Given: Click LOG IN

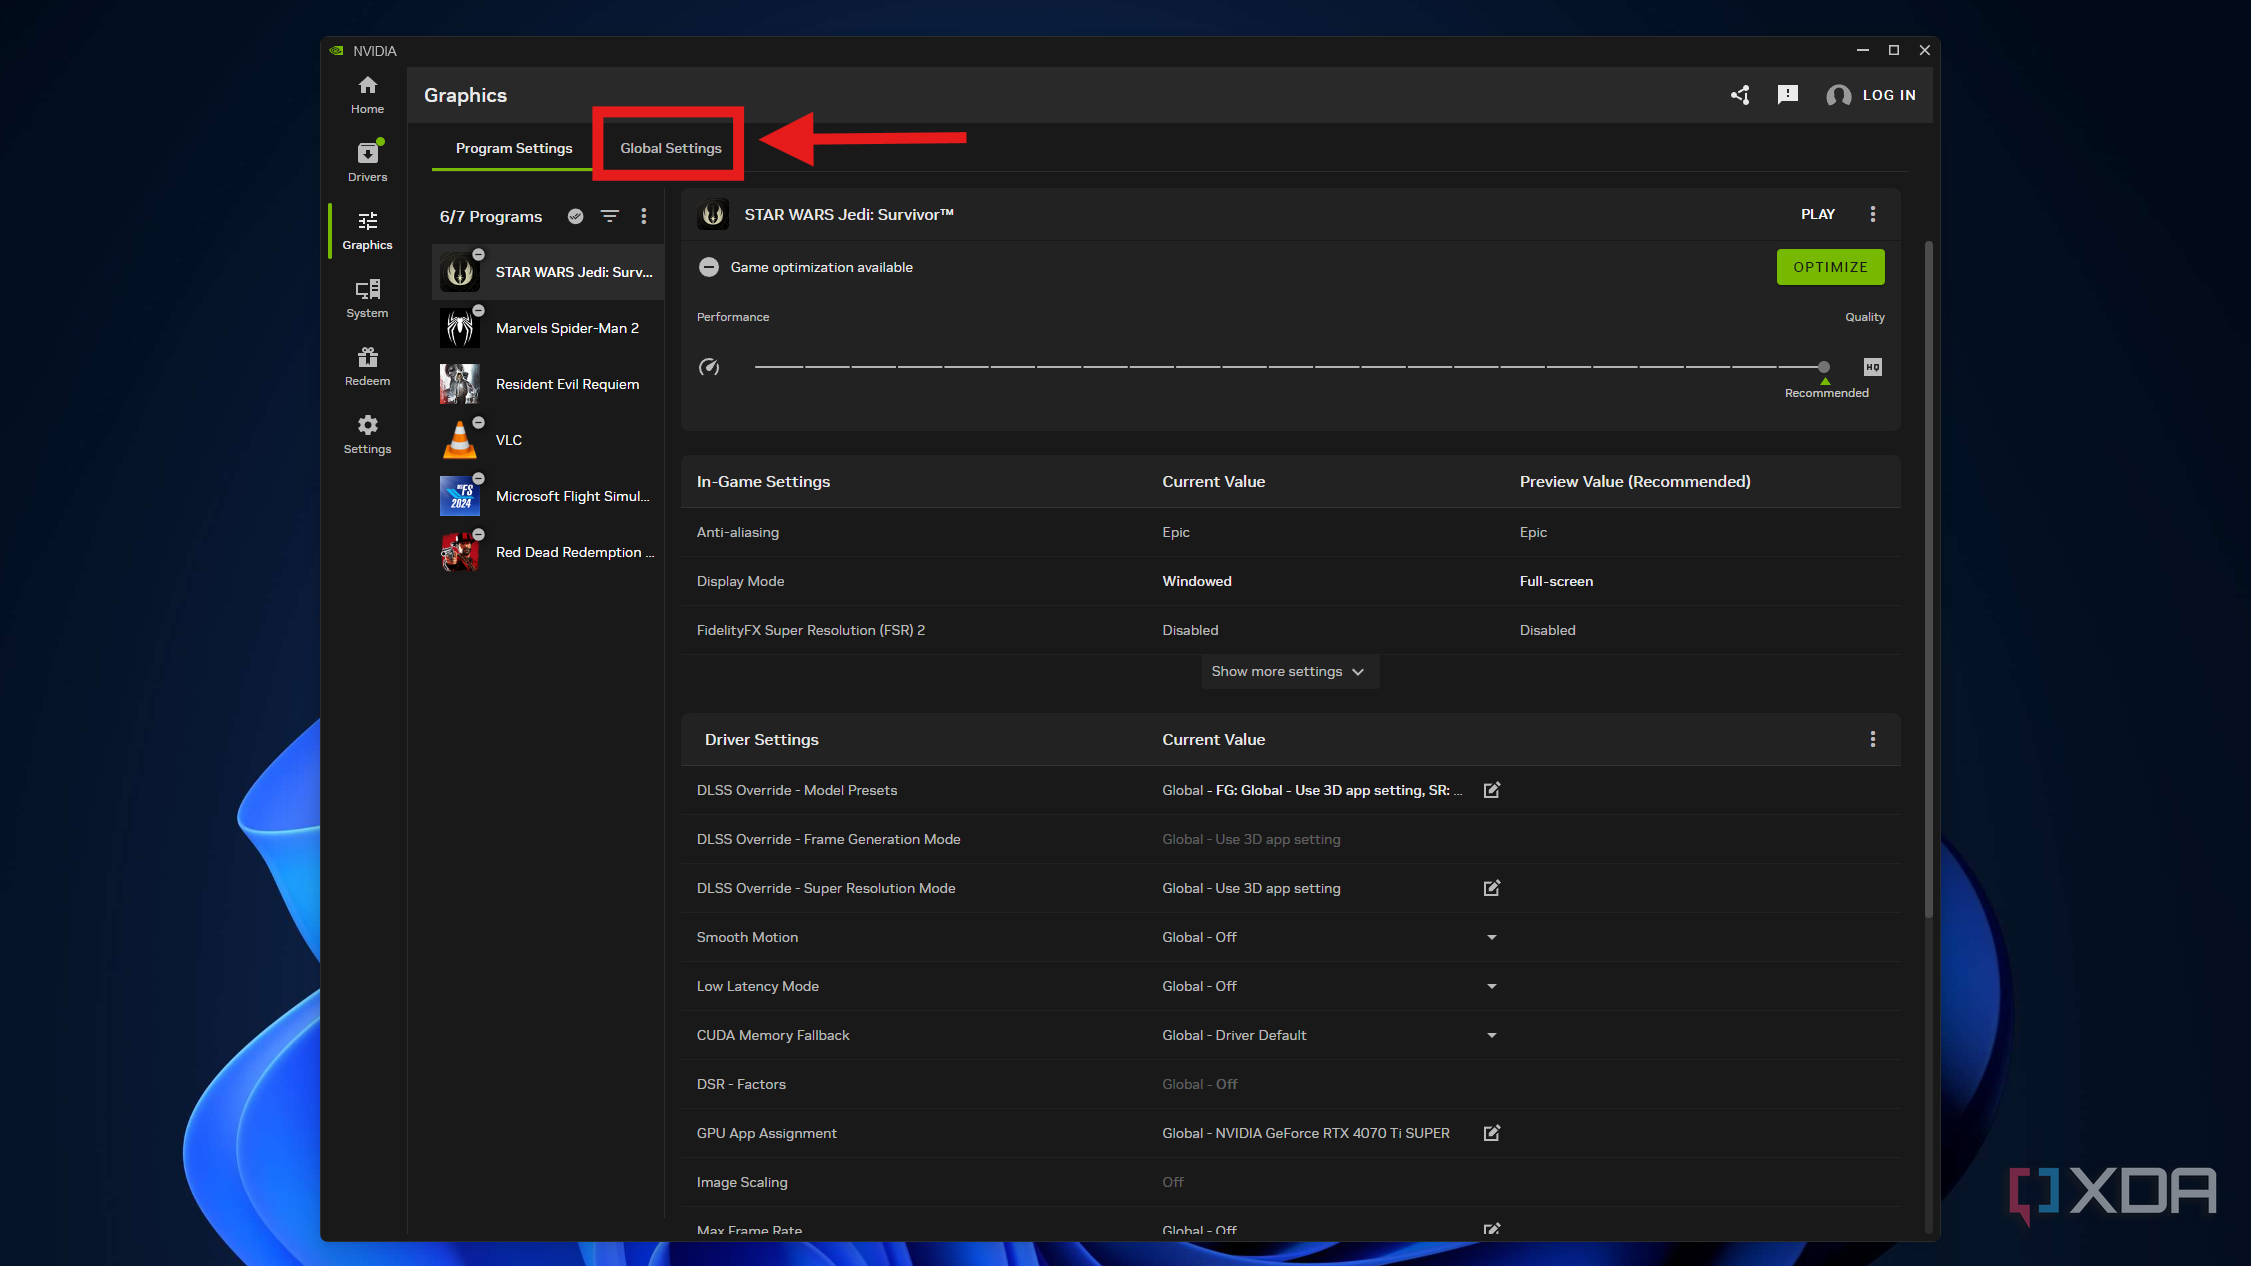Looking at the screenshot, I should (x=1889, y=95).
